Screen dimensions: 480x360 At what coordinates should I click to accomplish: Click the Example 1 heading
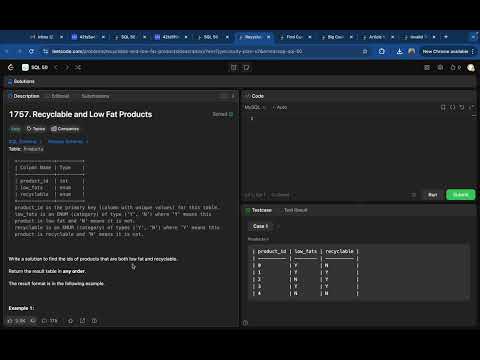coord(21,308)
